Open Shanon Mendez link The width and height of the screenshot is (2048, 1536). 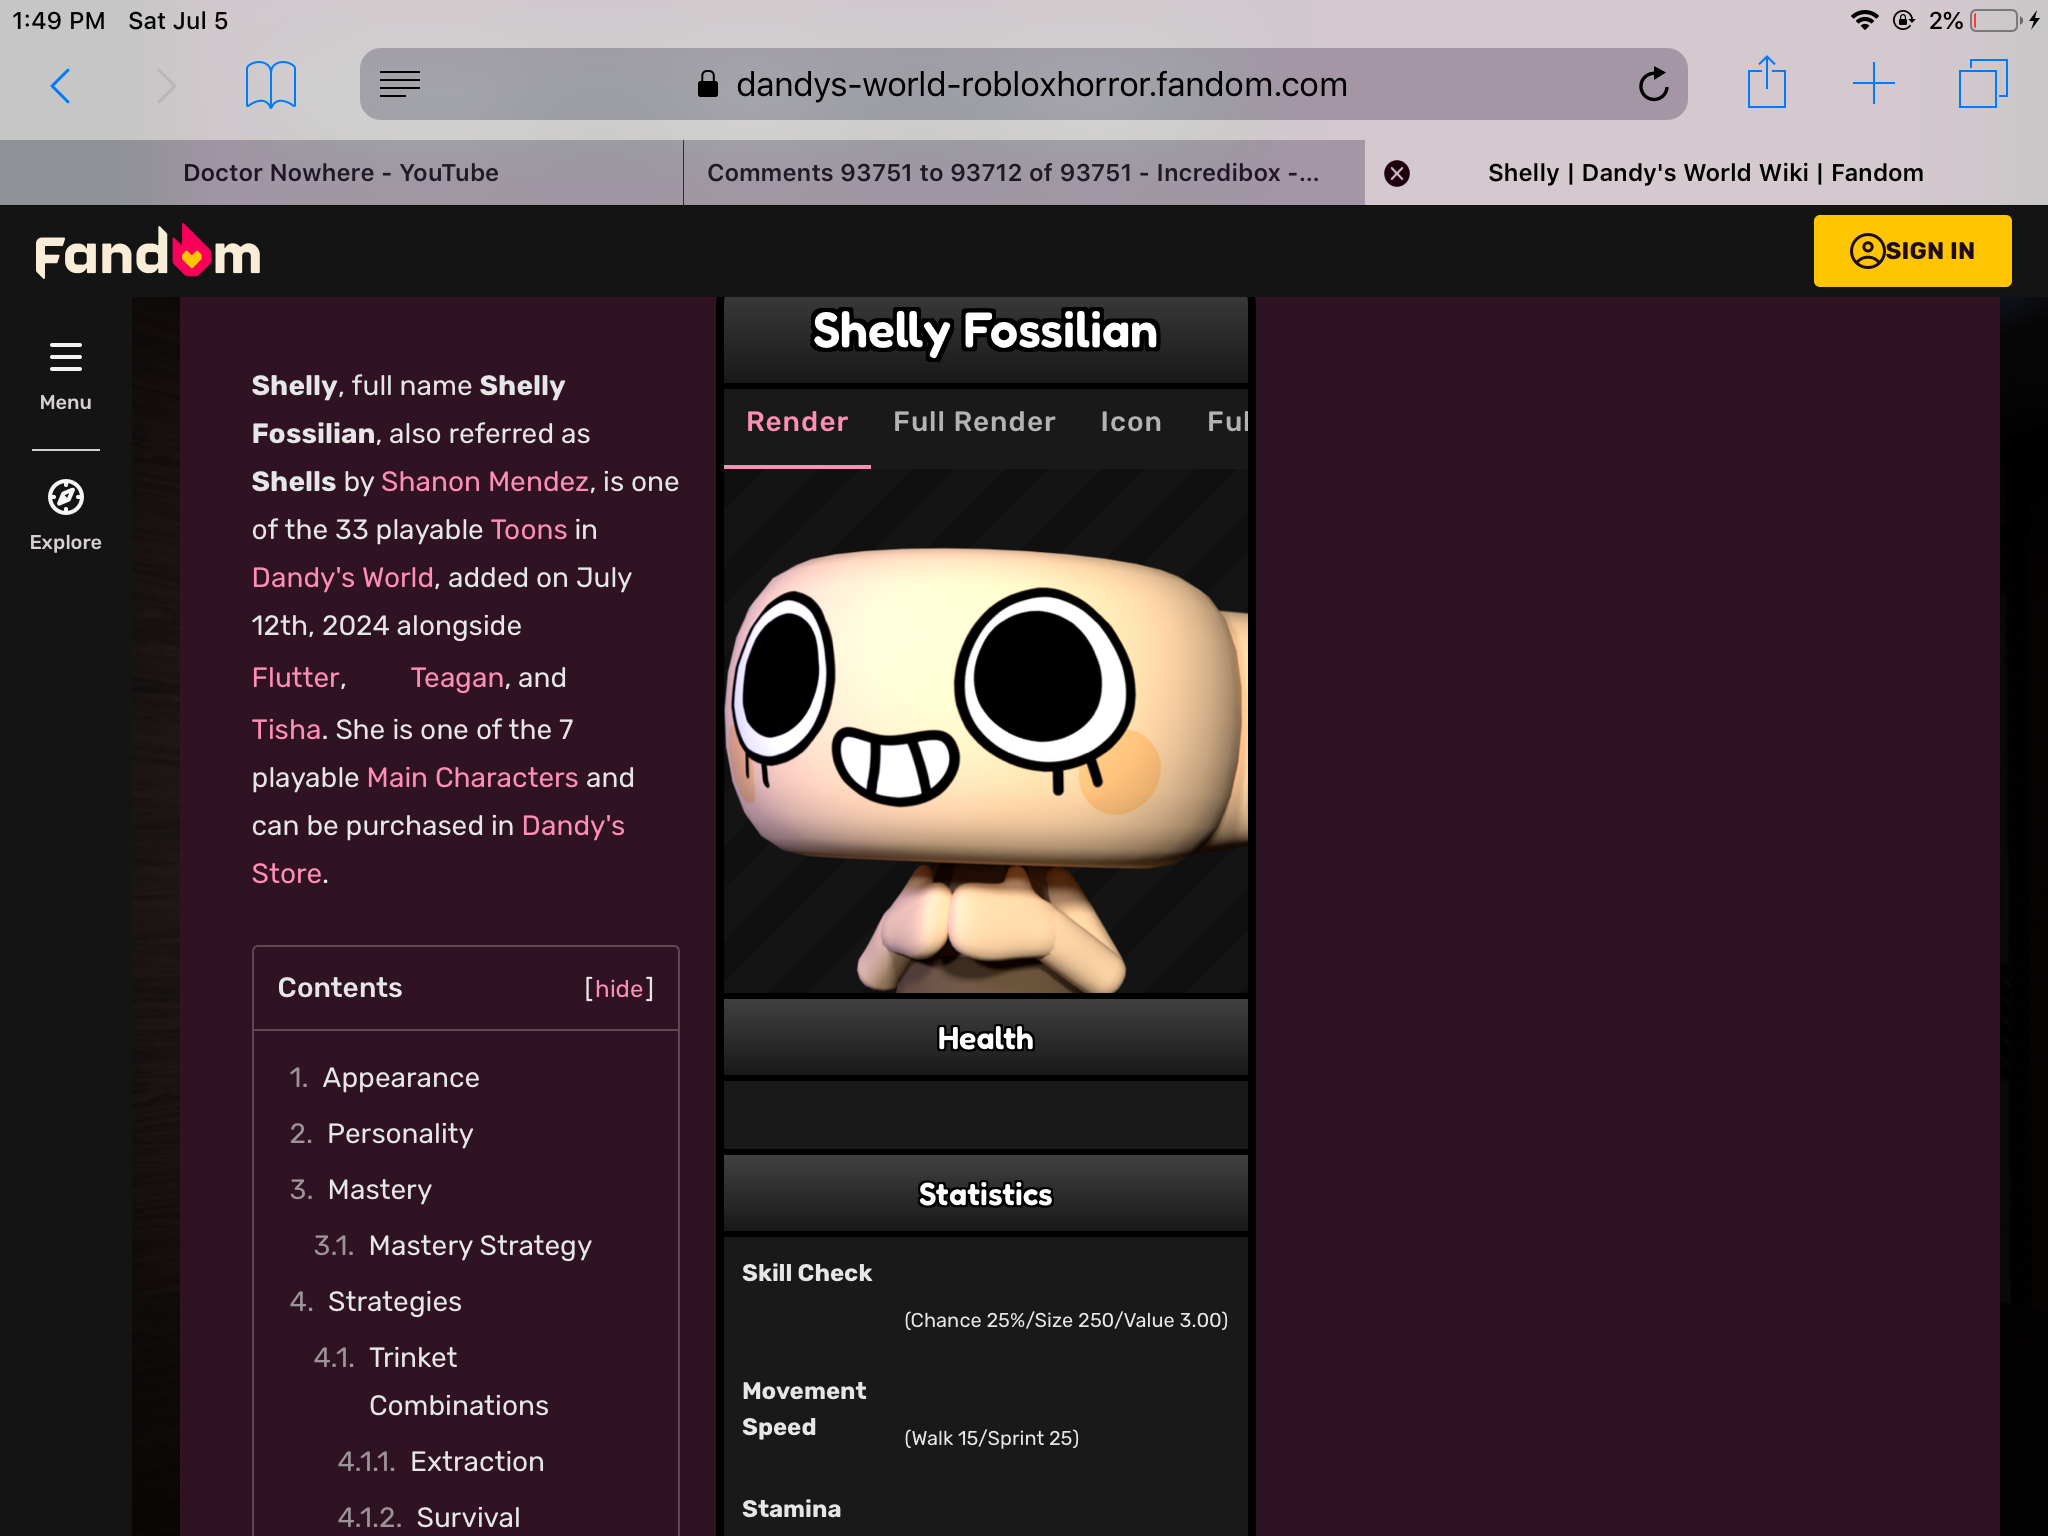pyautogui.click(x=485, y=482)
